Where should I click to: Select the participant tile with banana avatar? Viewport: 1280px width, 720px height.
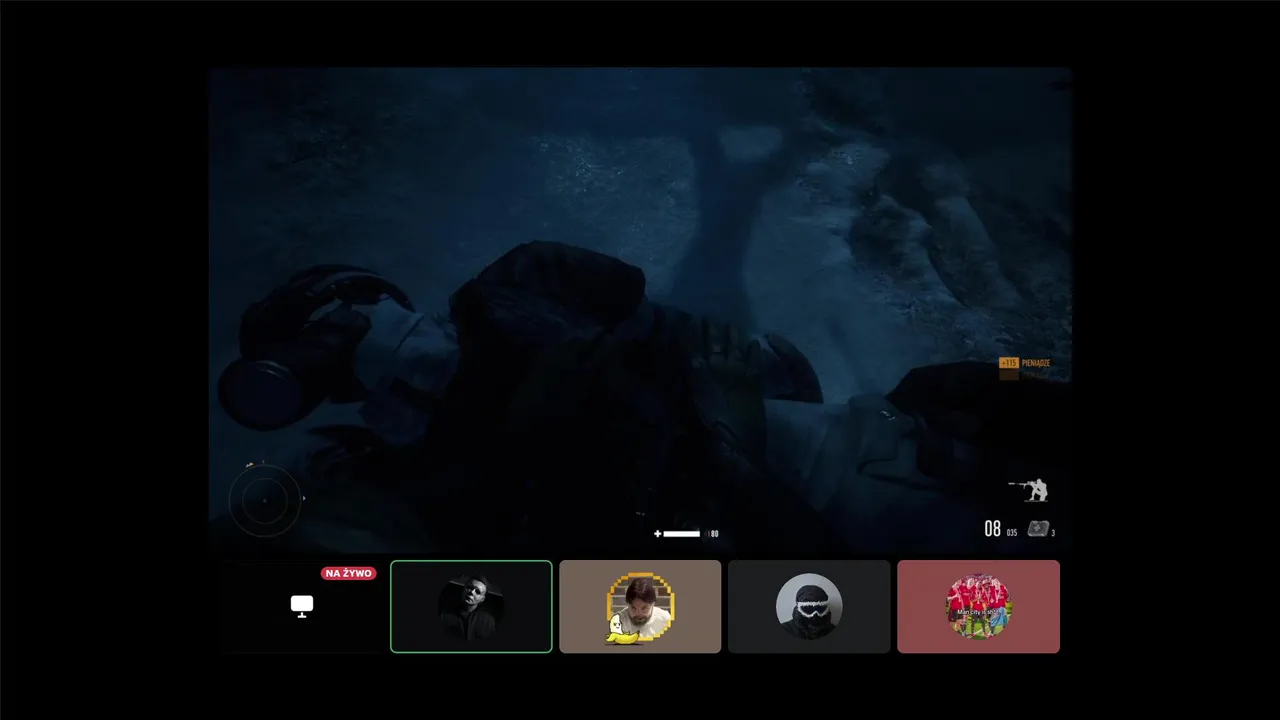[640, 607]
